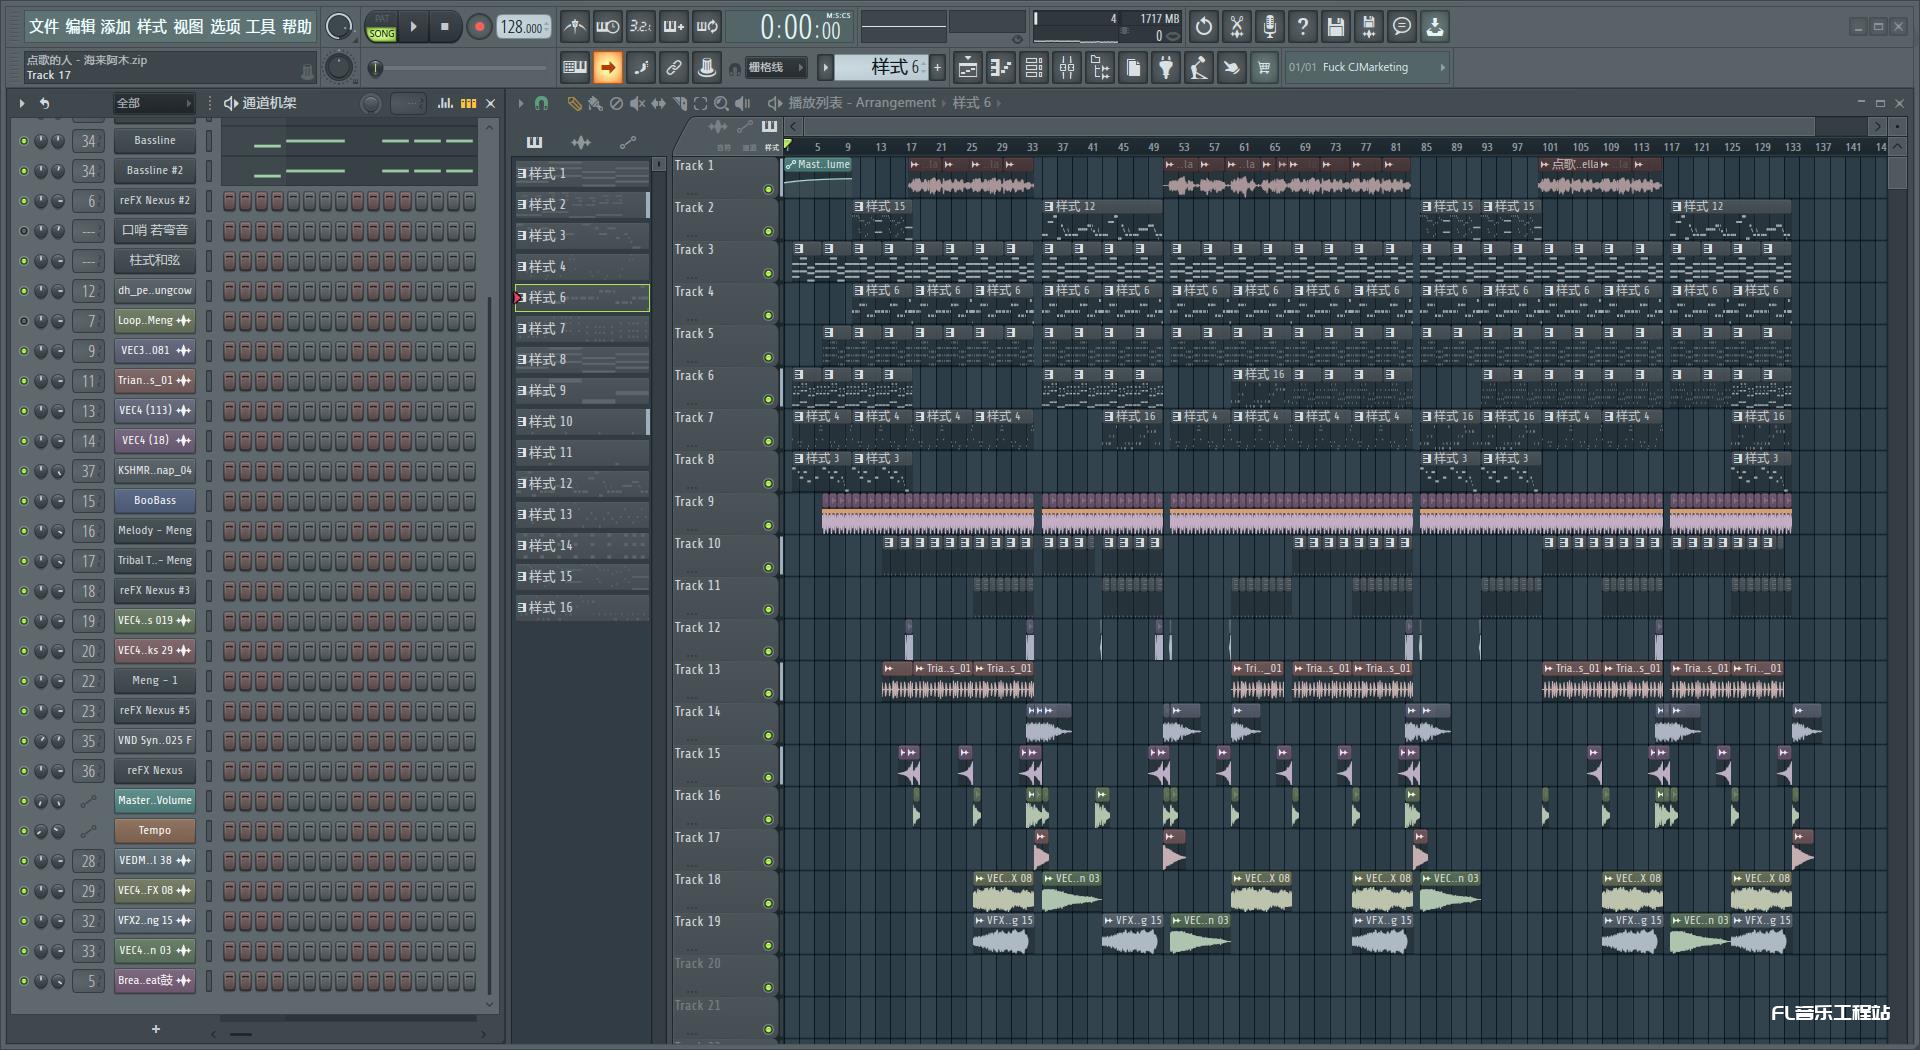Image resolution: width=1920 pixels, height=1050 pixels.
Task: Click the song position slider
Action: click(458, 68)
